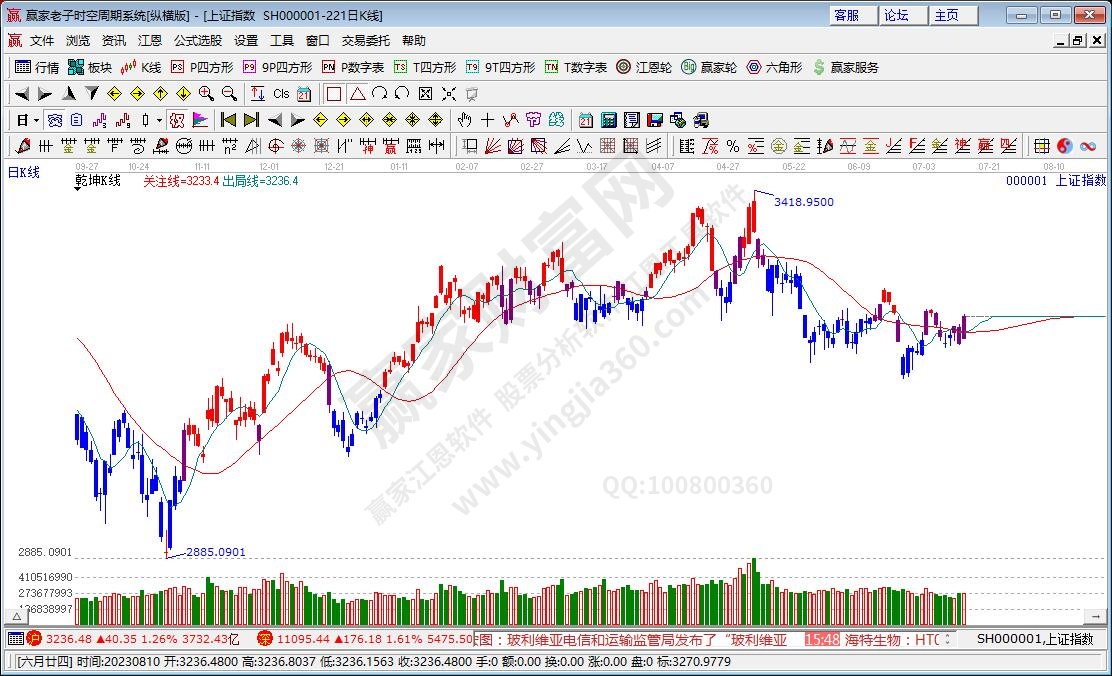Expand the candlestick style dropdown arrow
1112x676 pixels.
click(160, 120)
